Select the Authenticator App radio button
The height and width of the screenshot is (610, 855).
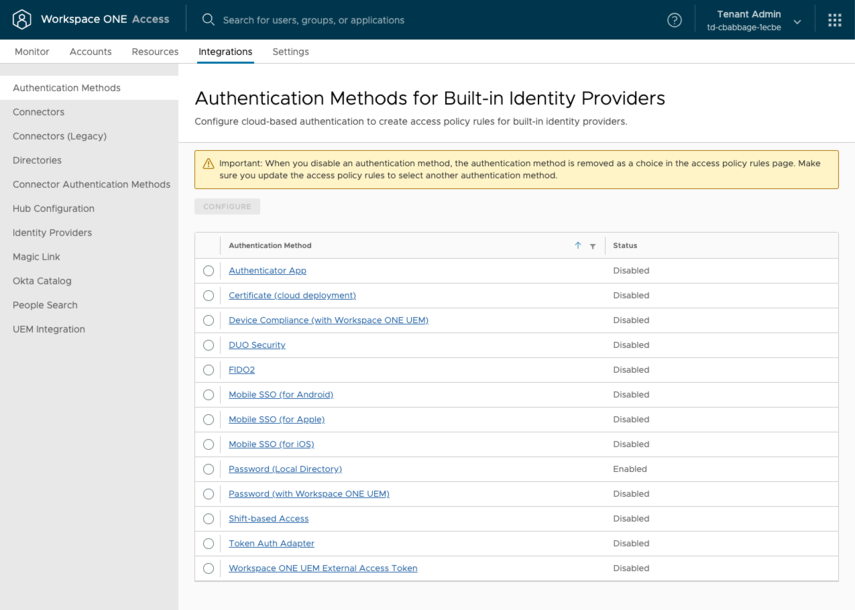208,271
